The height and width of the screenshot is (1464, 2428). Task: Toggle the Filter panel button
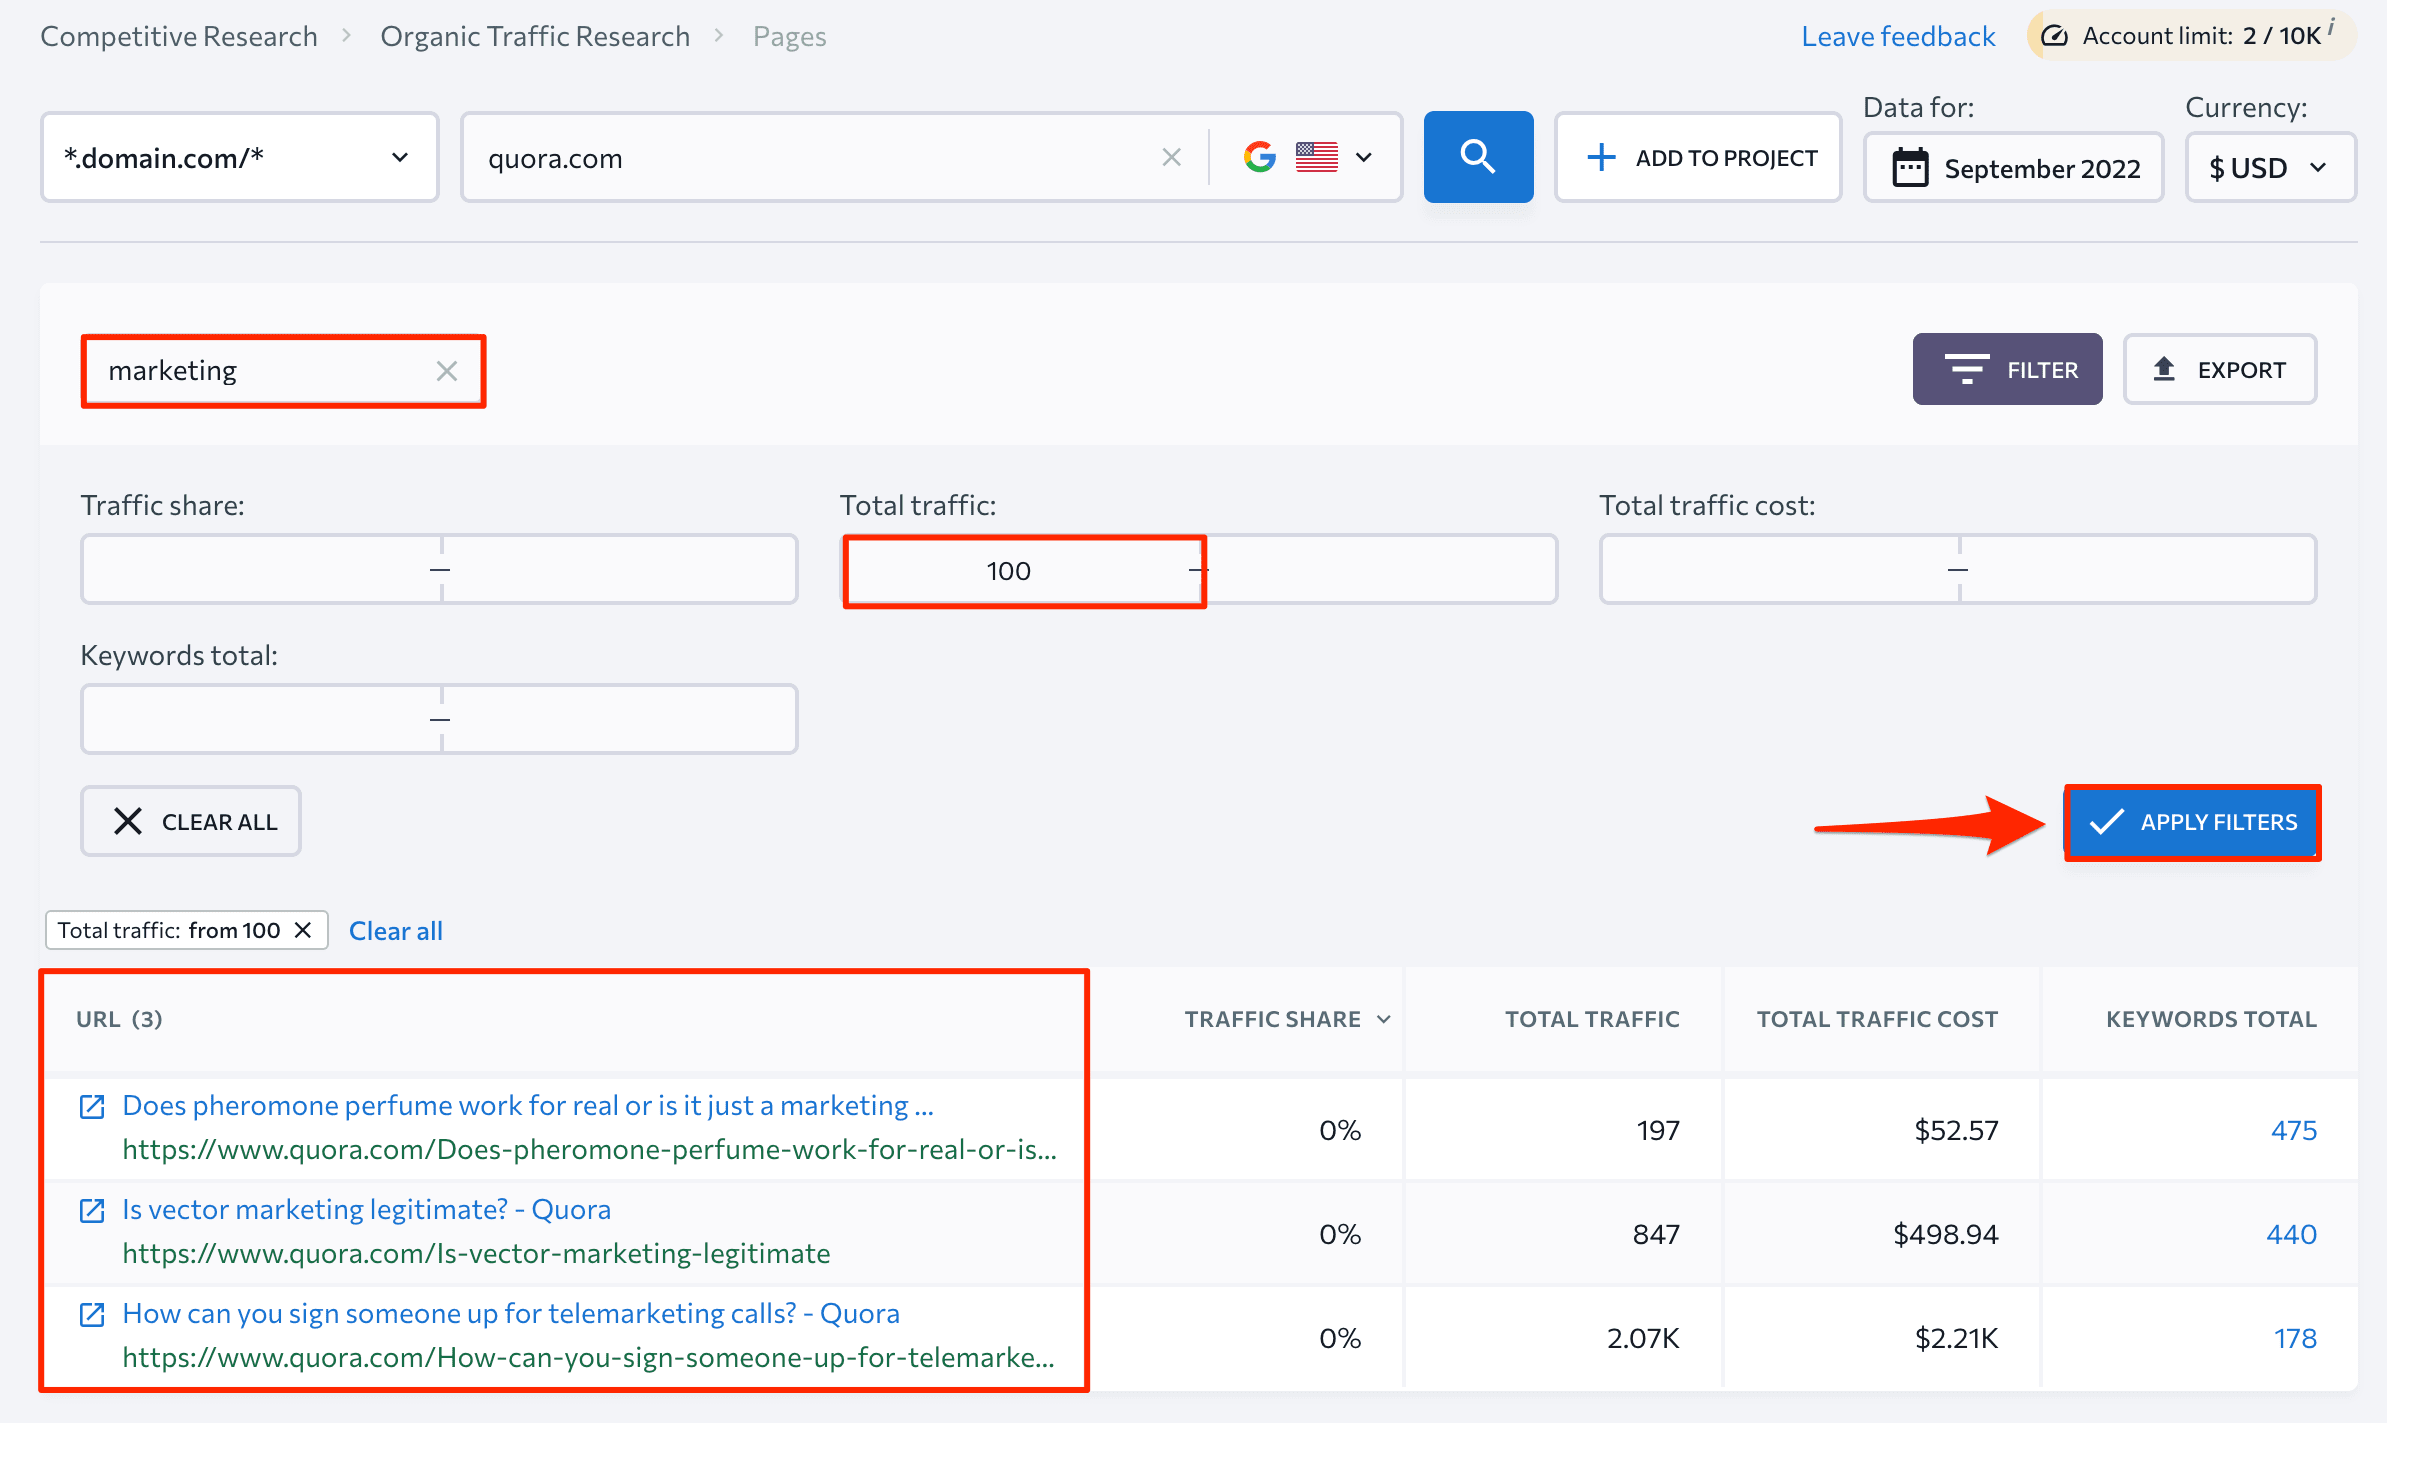2007,369
